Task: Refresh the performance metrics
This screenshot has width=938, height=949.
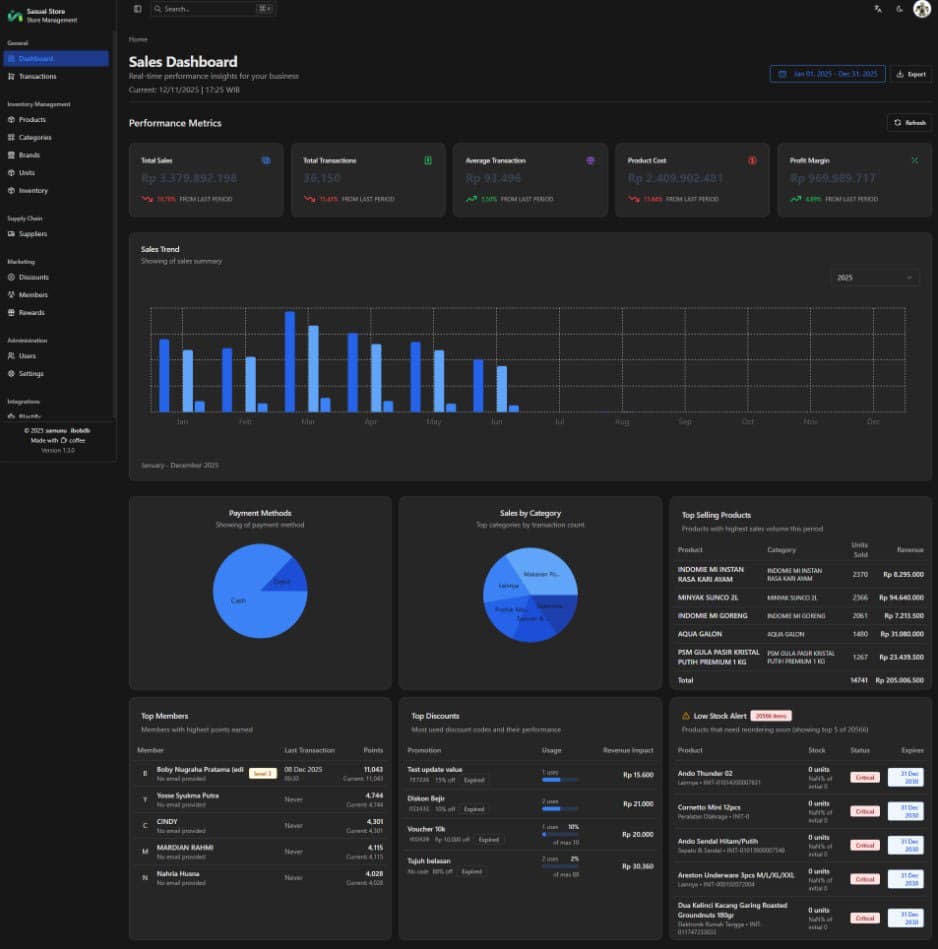Action: pyautogui.click(x=909, y=123)
